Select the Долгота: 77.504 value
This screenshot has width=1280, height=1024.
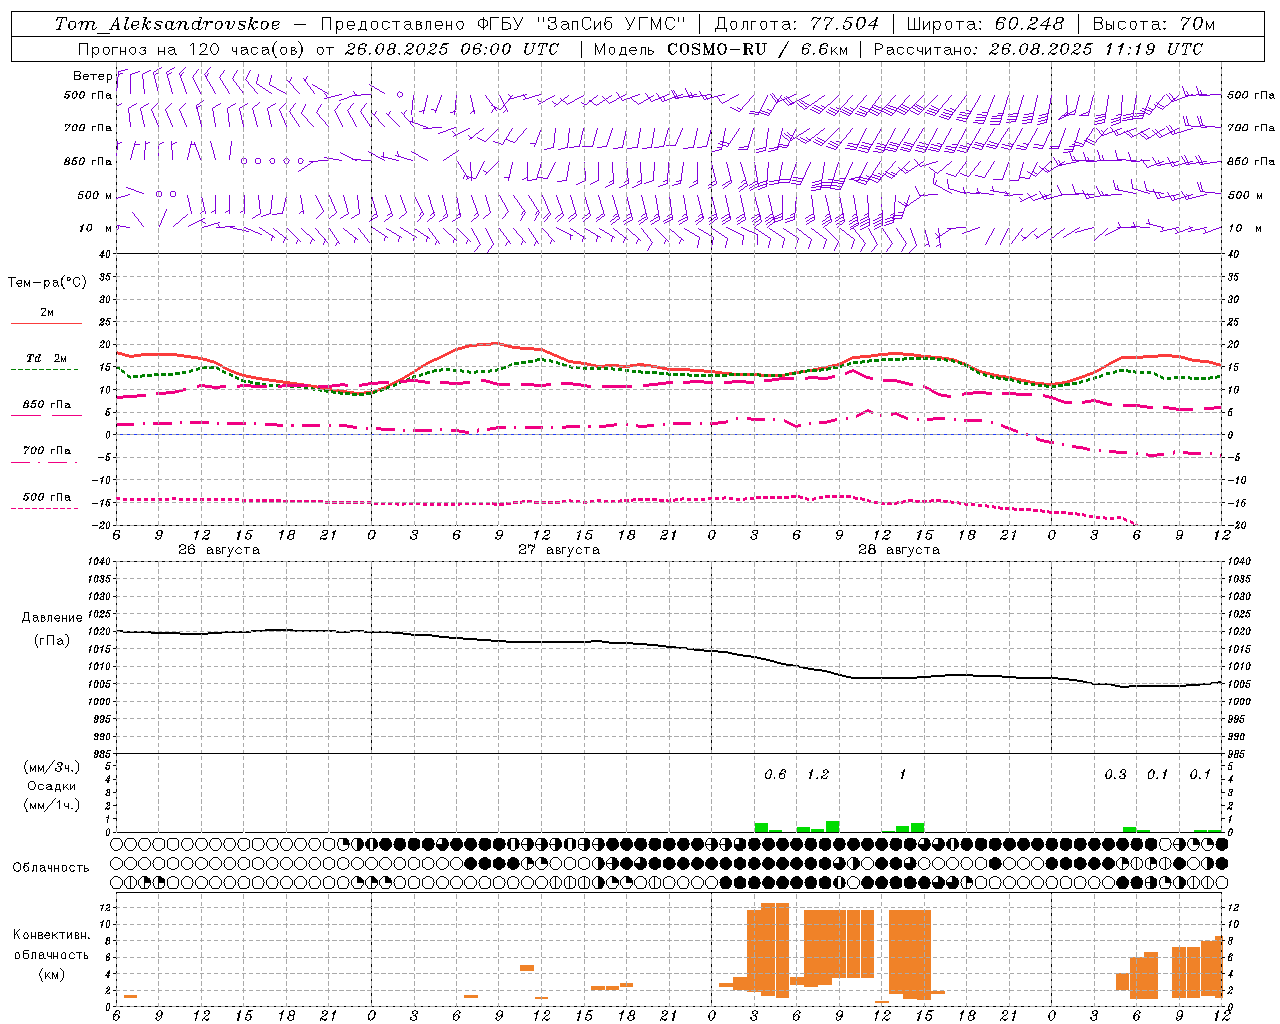tap(796, 24)
